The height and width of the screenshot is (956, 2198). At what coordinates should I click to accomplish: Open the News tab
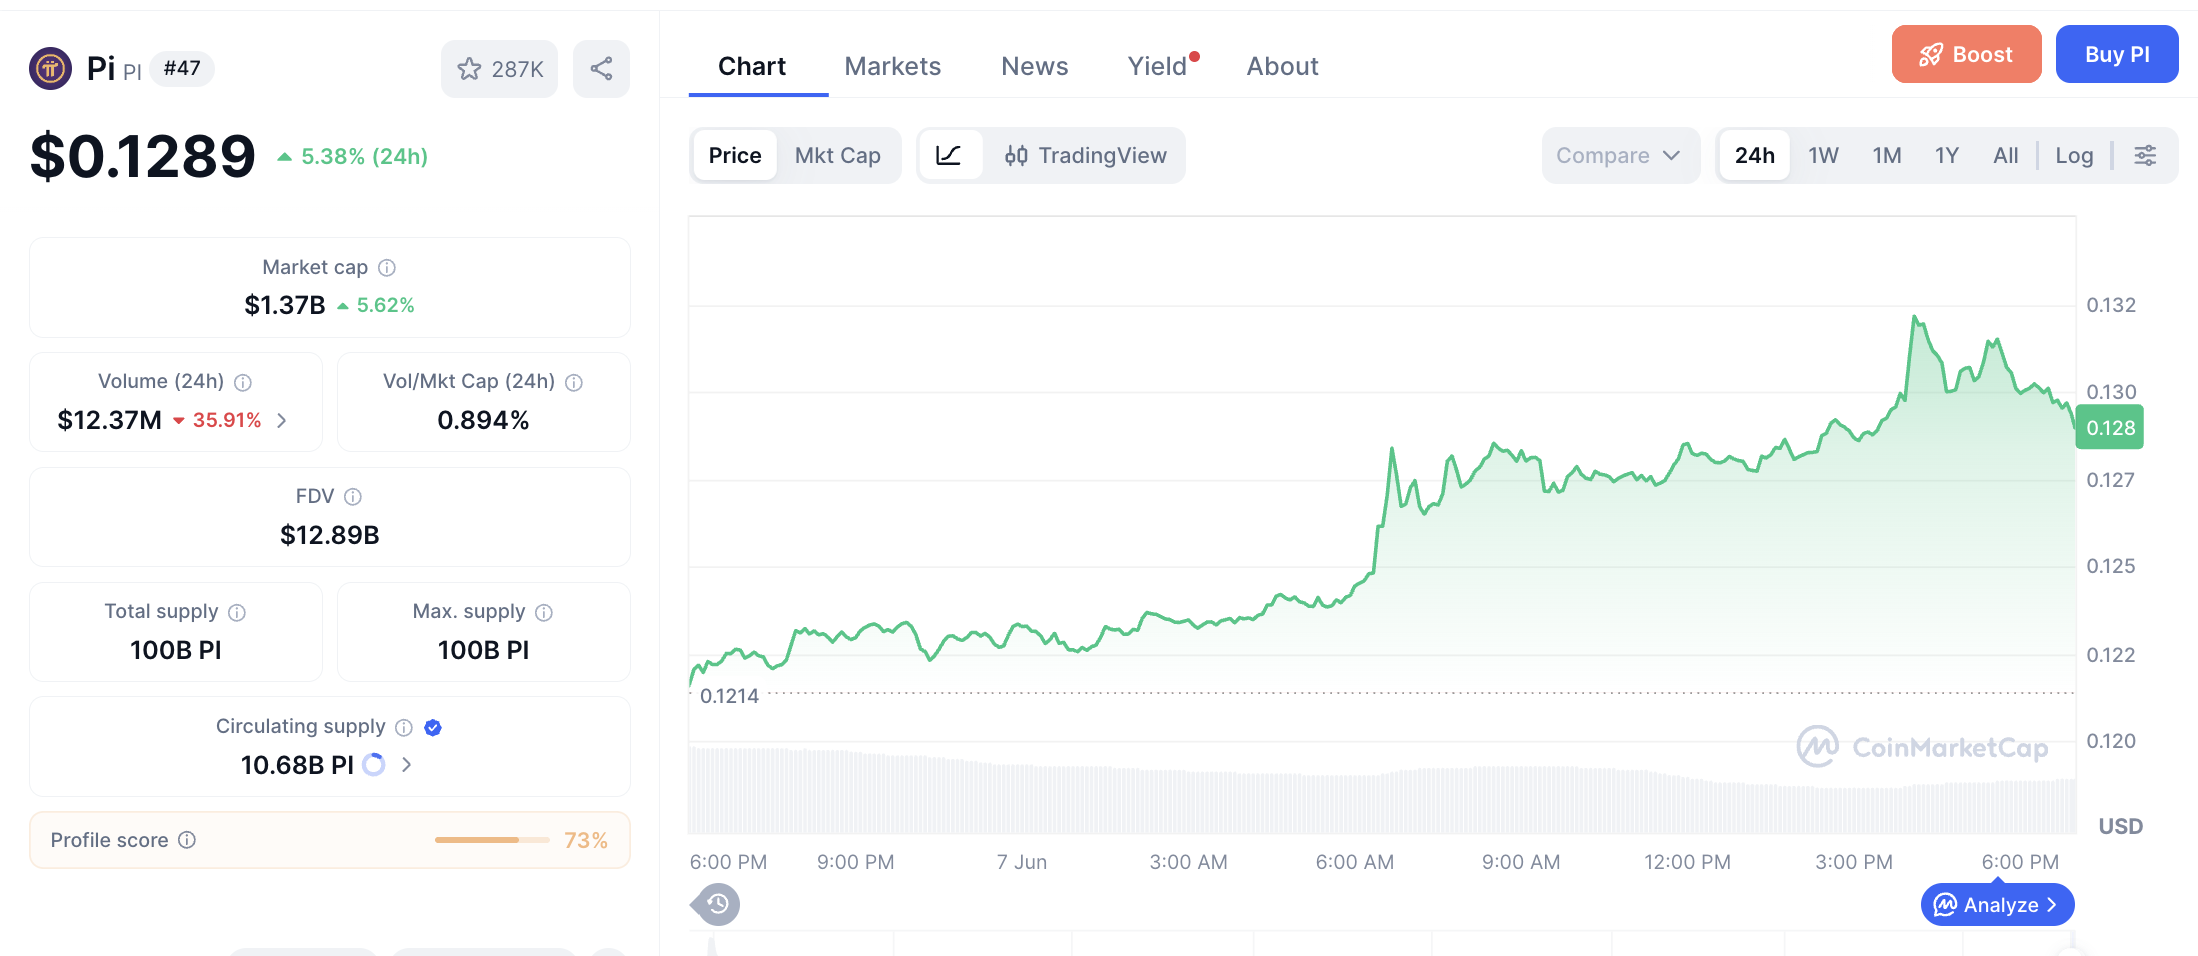(1035, 66)
